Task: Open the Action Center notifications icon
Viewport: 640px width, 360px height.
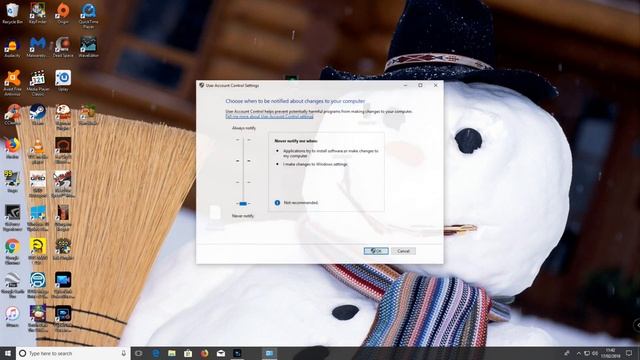Action: [x=629, y=353]
